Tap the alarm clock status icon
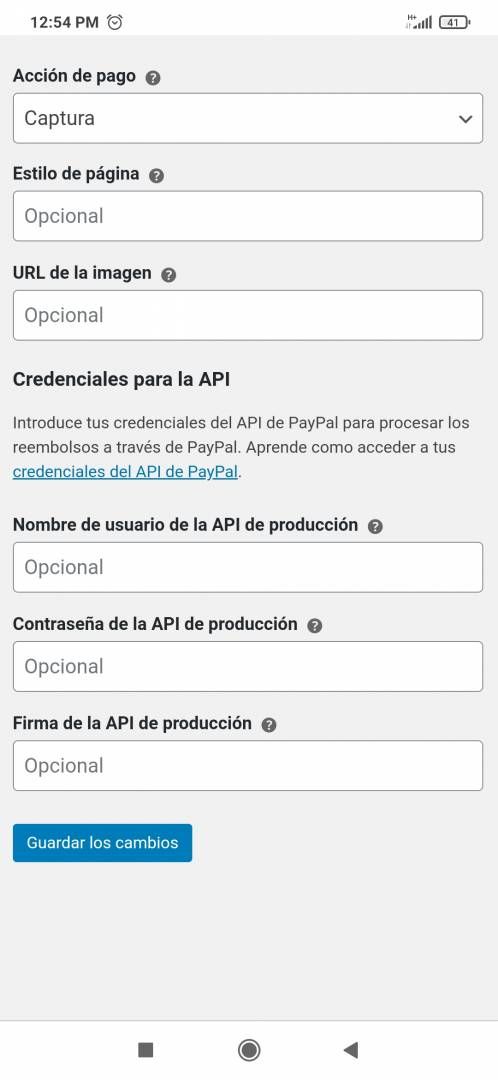 pyautogui.click(x=115, y=22)
